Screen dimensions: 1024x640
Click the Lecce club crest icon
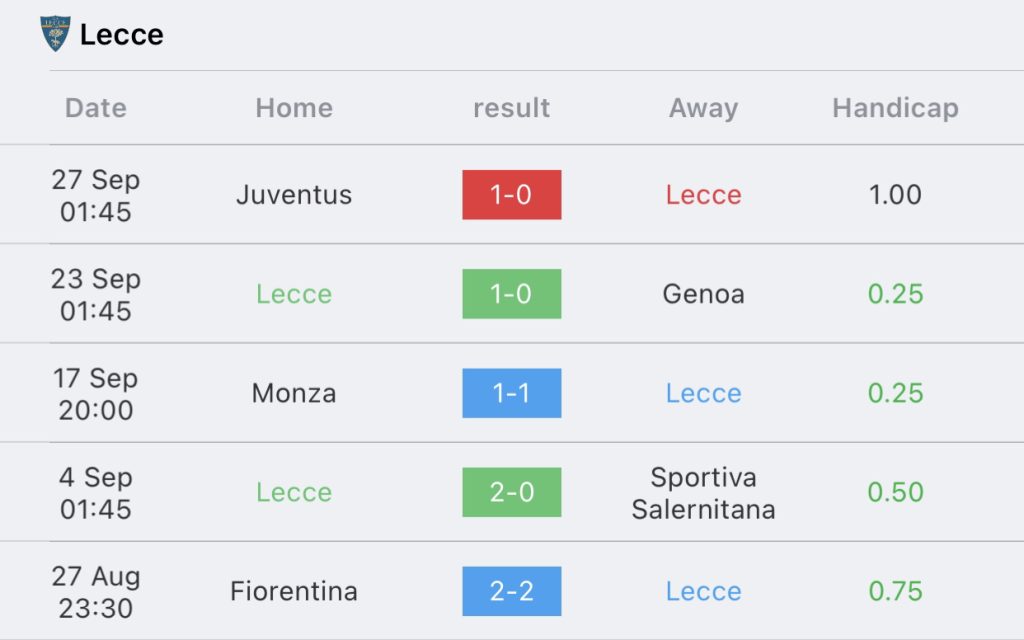(55, 33)
